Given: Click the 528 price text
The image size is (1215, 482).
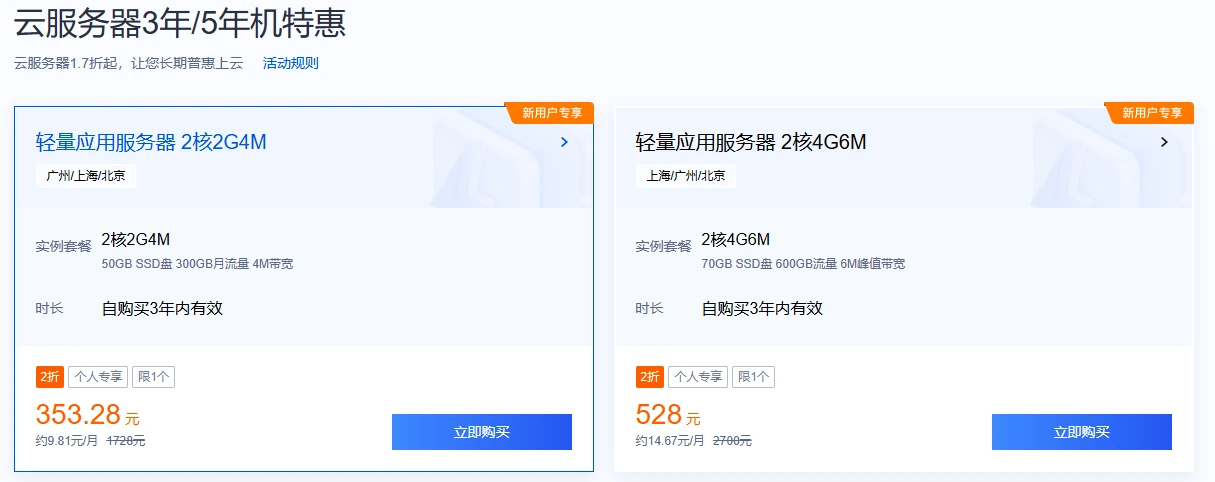Looking at the screenshot, I should coord(659,414).
